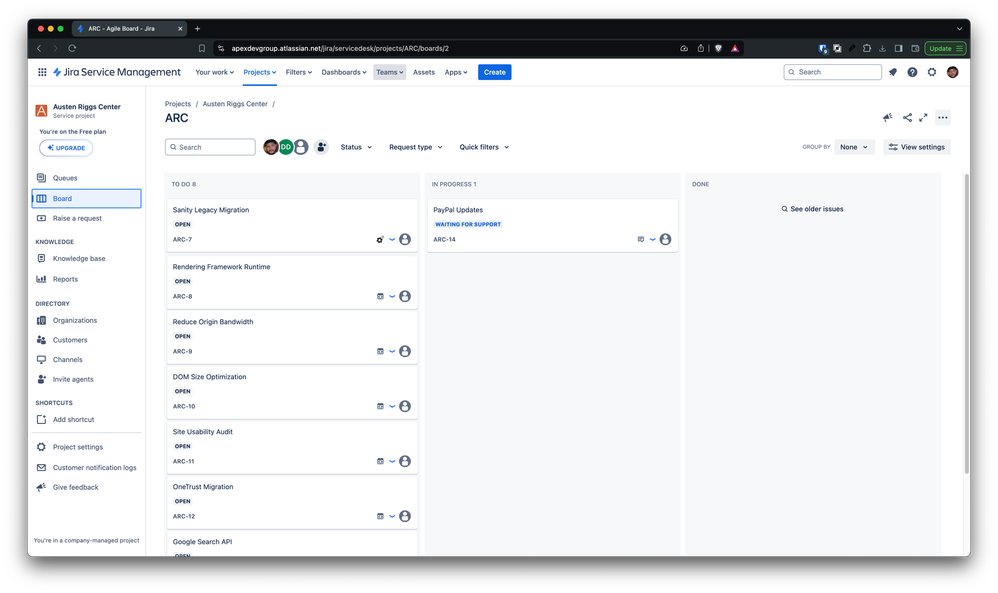This screenshot has height=593, width=998.
Task: Click the global Search field in top bar
Action: point(833,73)
